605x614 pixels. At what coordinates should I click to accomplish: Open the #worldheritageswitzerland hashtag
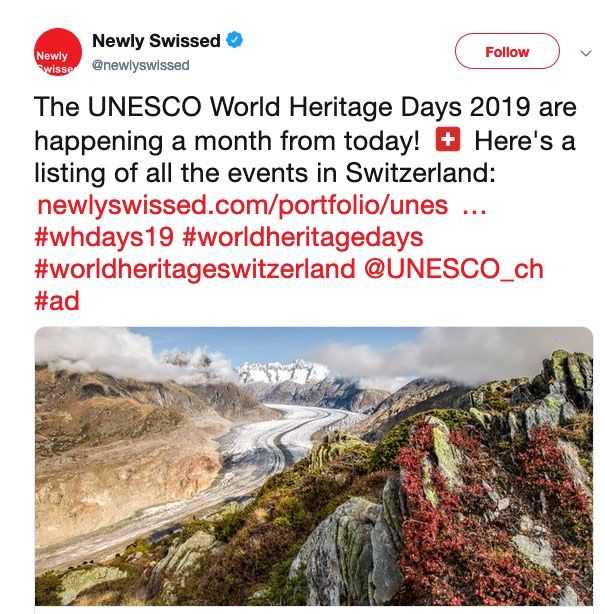click(195, 270)
